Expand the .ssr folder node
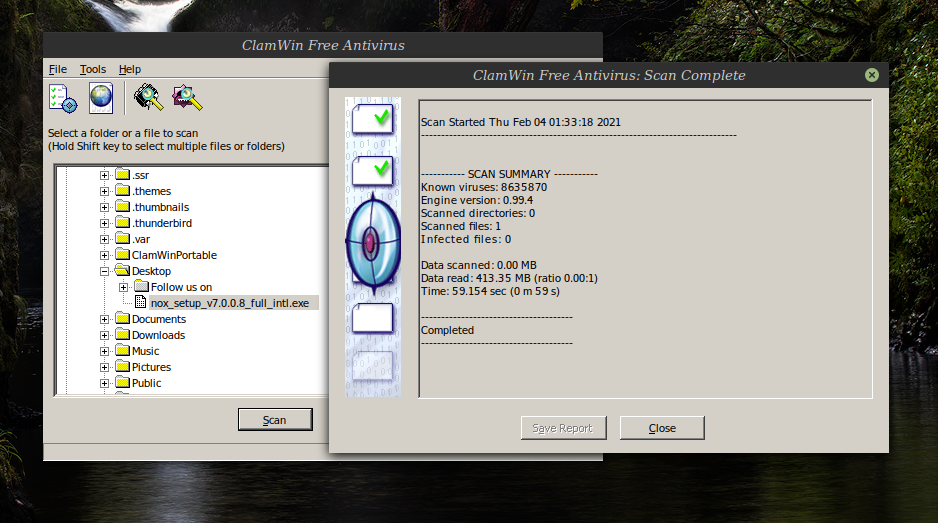 click(104, 175)
